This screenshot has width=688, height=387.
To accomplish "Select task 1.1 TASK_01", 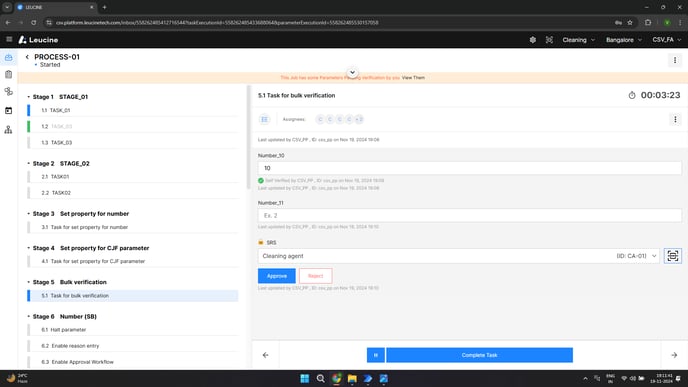I will pos(133,110).
